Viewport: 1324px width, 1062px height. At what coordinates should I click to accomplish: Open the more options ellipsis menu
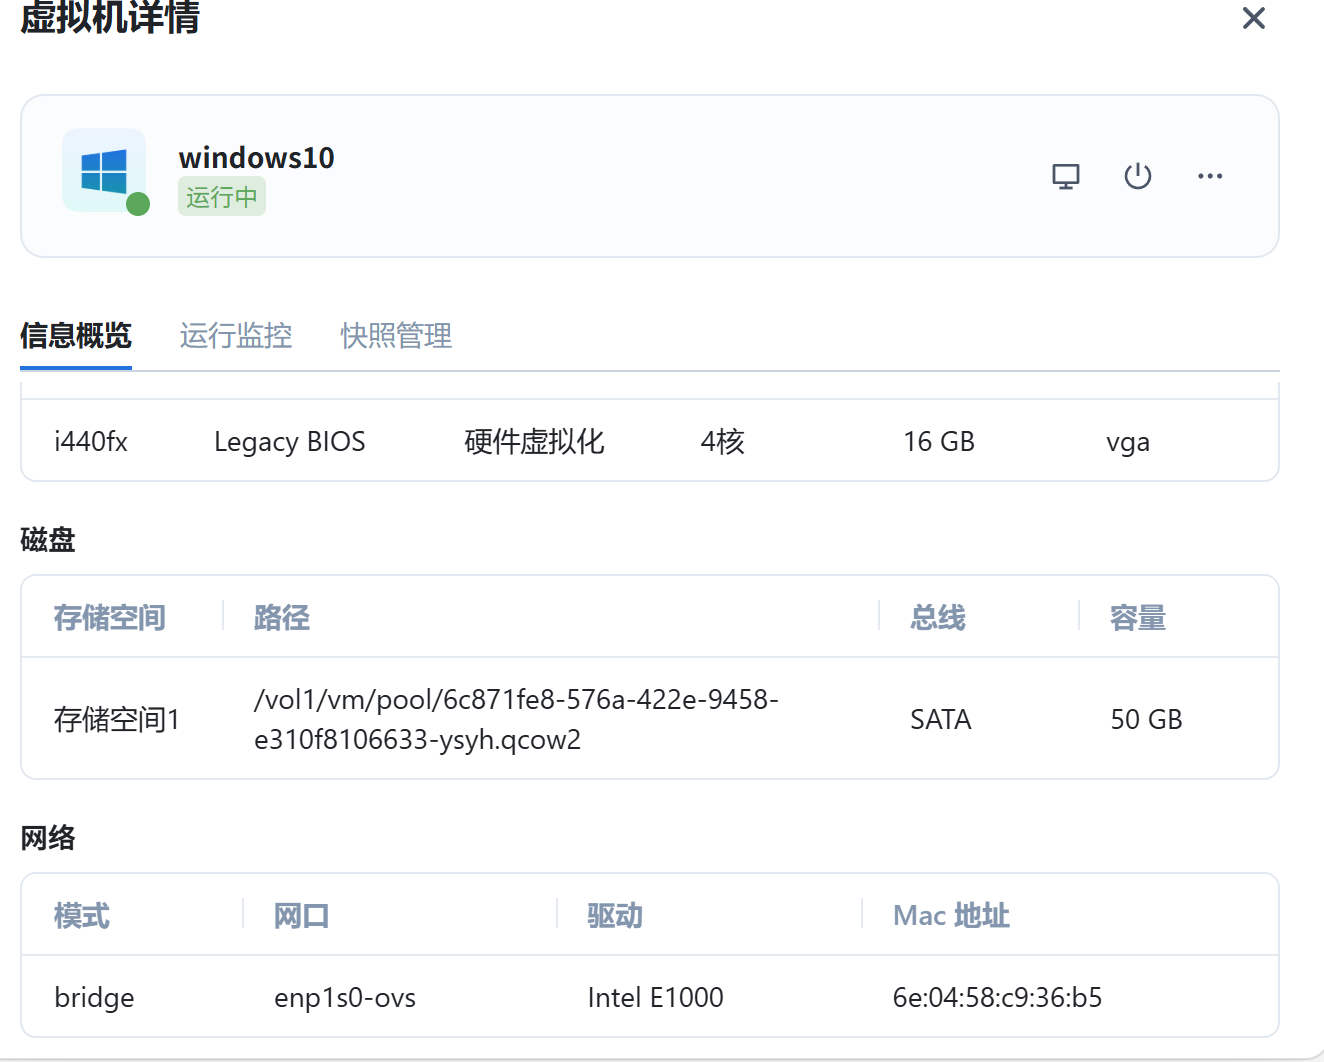click(x=1210, y=177)
